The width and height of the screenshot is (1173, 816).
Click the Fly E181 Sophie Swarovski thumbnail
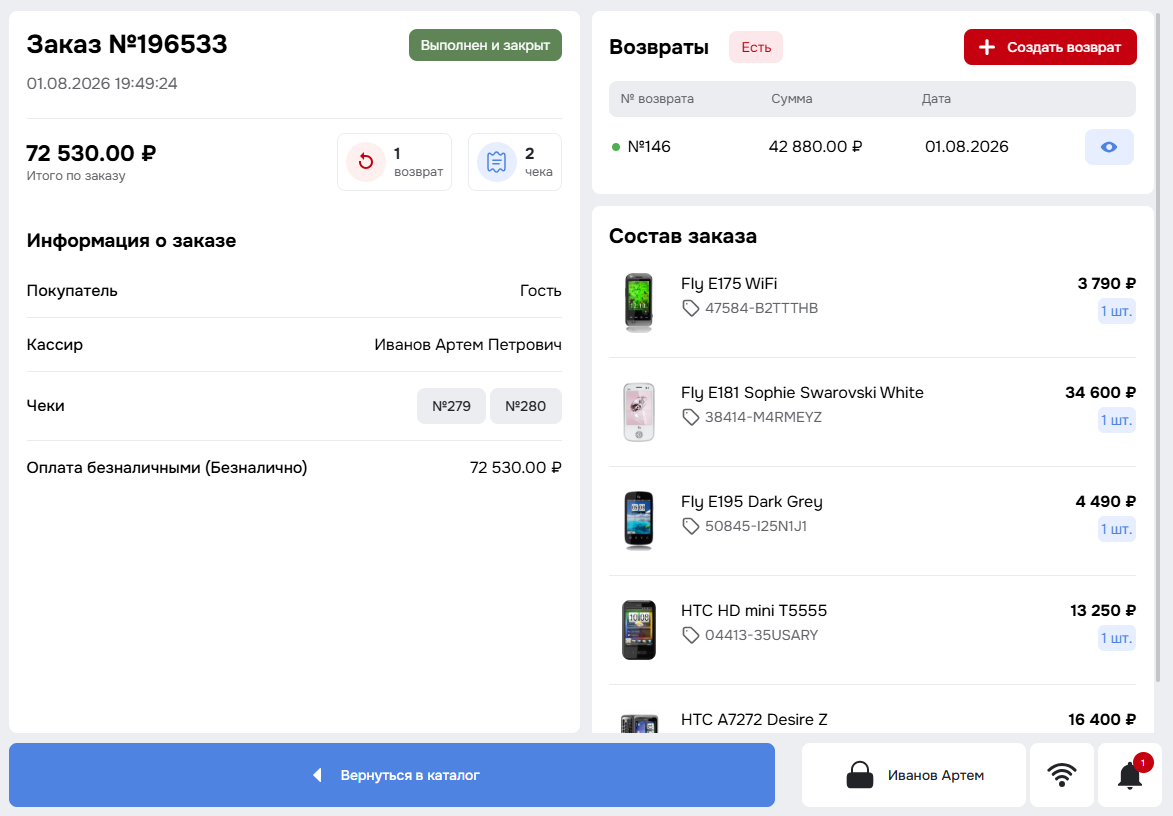point(639,411)
